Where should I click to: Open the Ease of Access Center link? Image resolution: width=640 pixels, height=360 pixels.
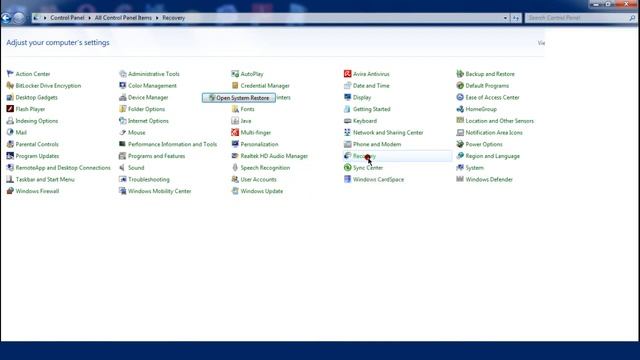(x=492, y=98)
